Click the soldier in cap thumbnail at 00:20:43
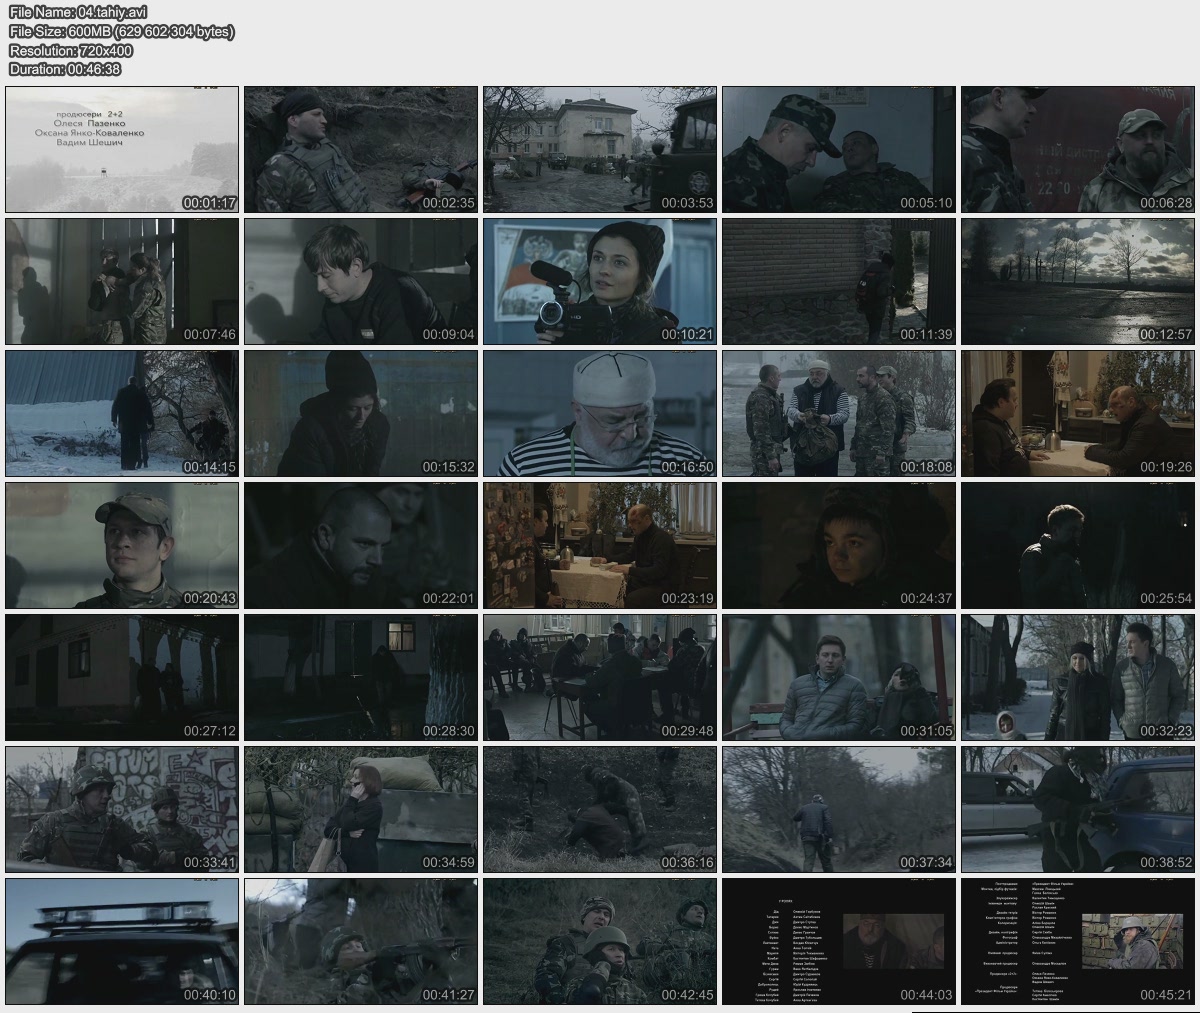Screen dimensions: 1200x1013 click(122, 545)
